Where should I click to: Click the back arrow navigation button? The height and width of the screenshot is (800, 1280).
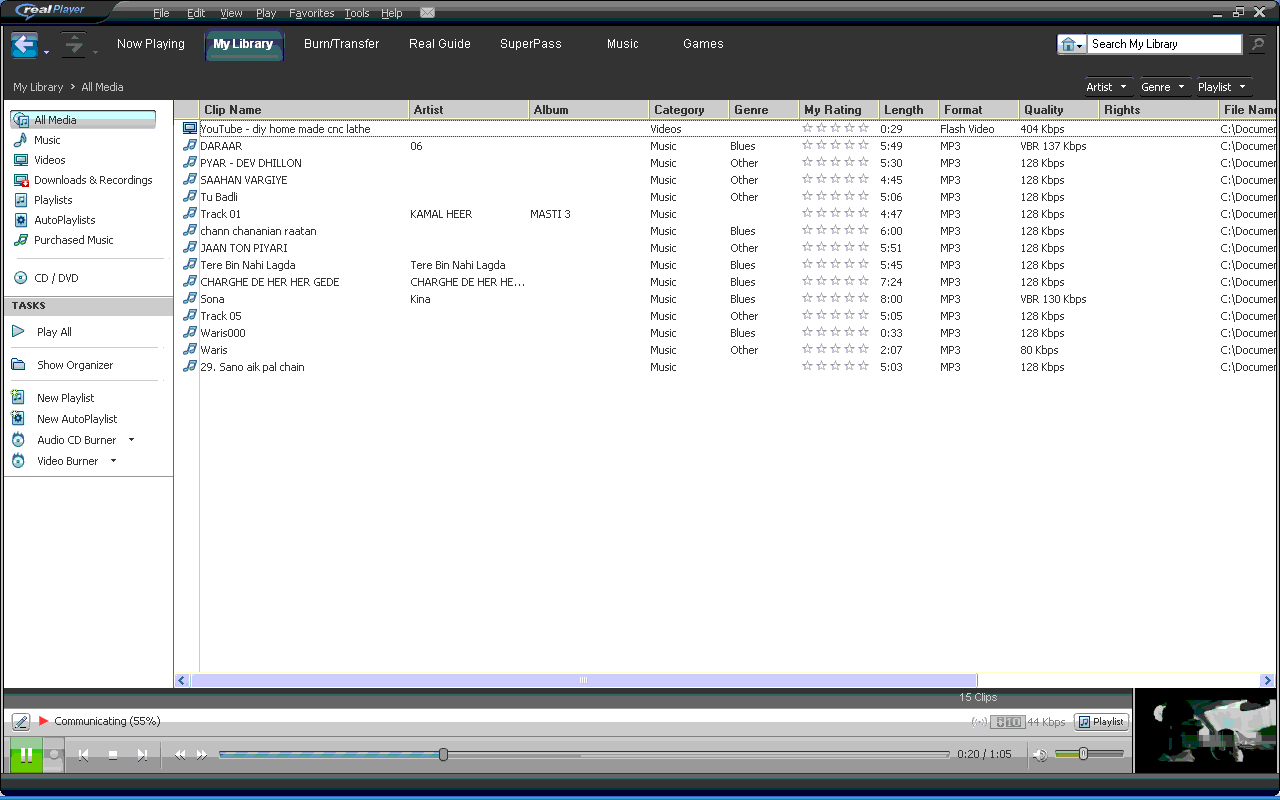click(x=24, y=45)
